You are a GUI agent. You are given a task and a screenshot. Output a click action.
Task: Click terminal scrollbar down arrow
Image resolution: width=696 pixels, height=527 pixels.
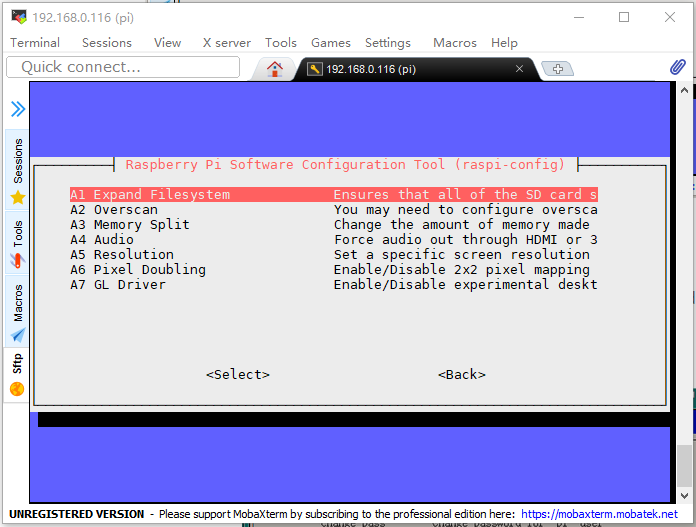684,496
